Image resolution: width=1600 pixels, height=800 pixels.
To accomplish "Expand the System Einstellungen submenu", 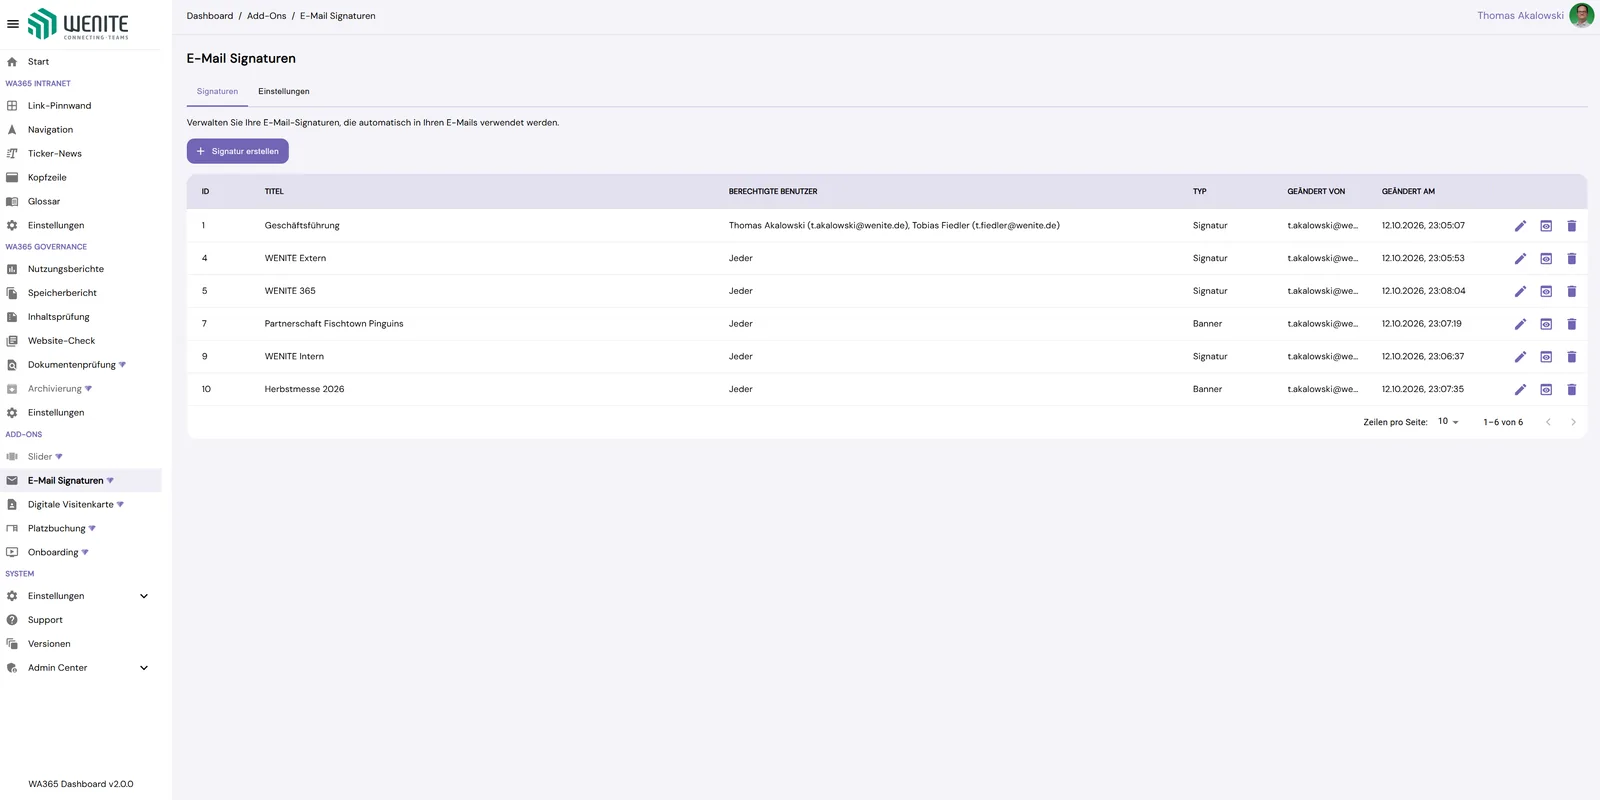I will pyautogui.click(x=144, y=596).
